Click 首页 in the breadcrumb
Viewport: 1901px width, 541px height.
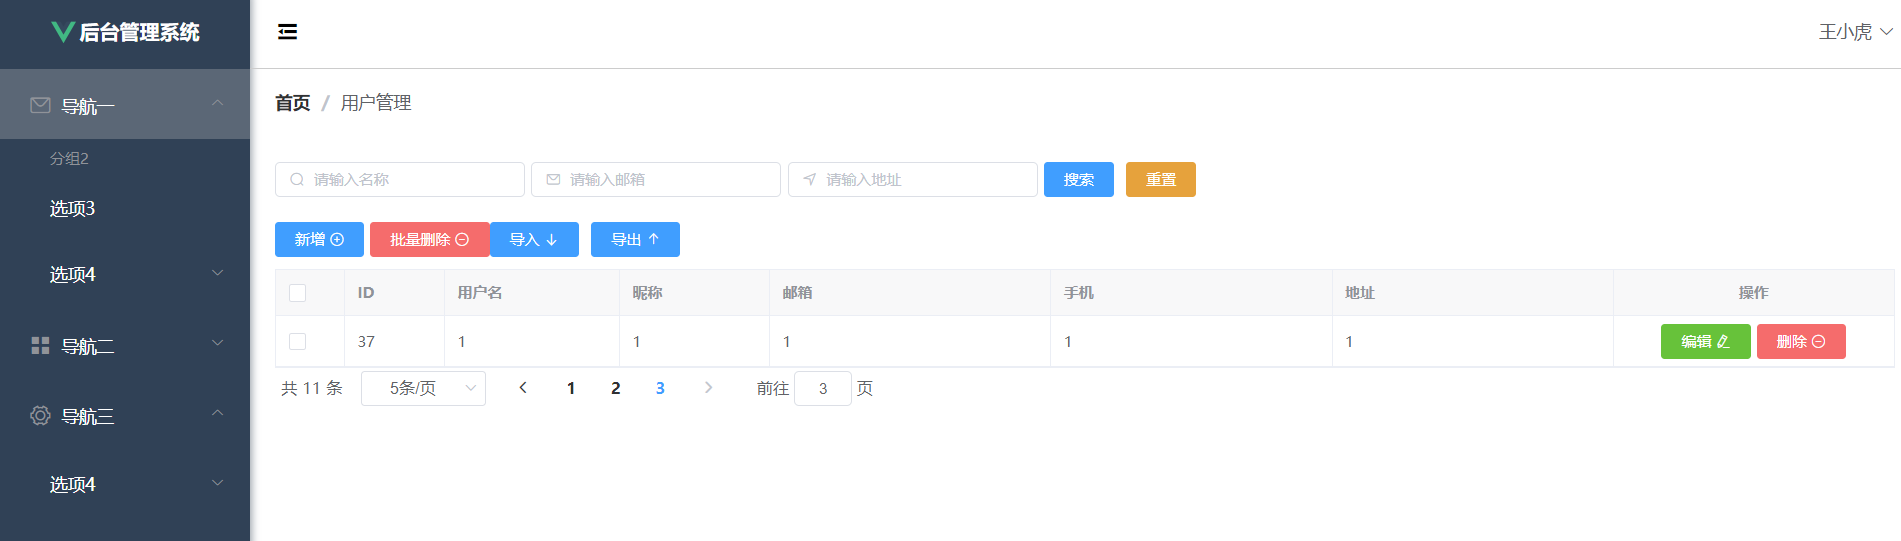292,103
